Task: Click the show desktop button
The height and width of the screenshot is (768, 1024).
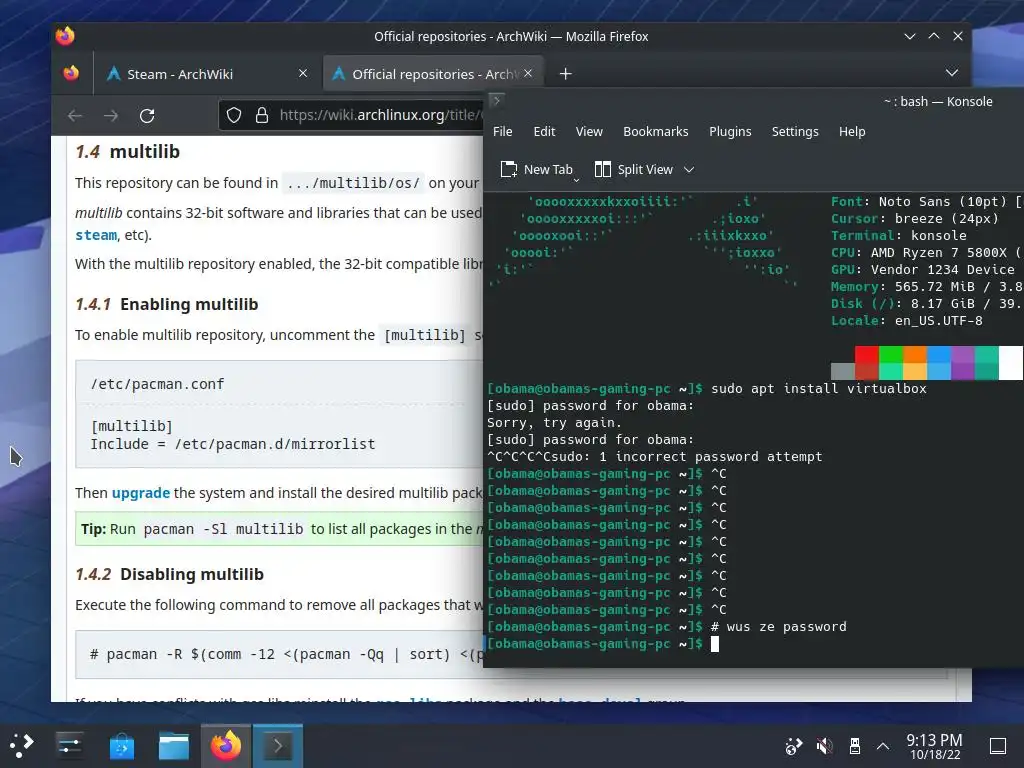Action: pyautogui.click(x=998, y=745)
